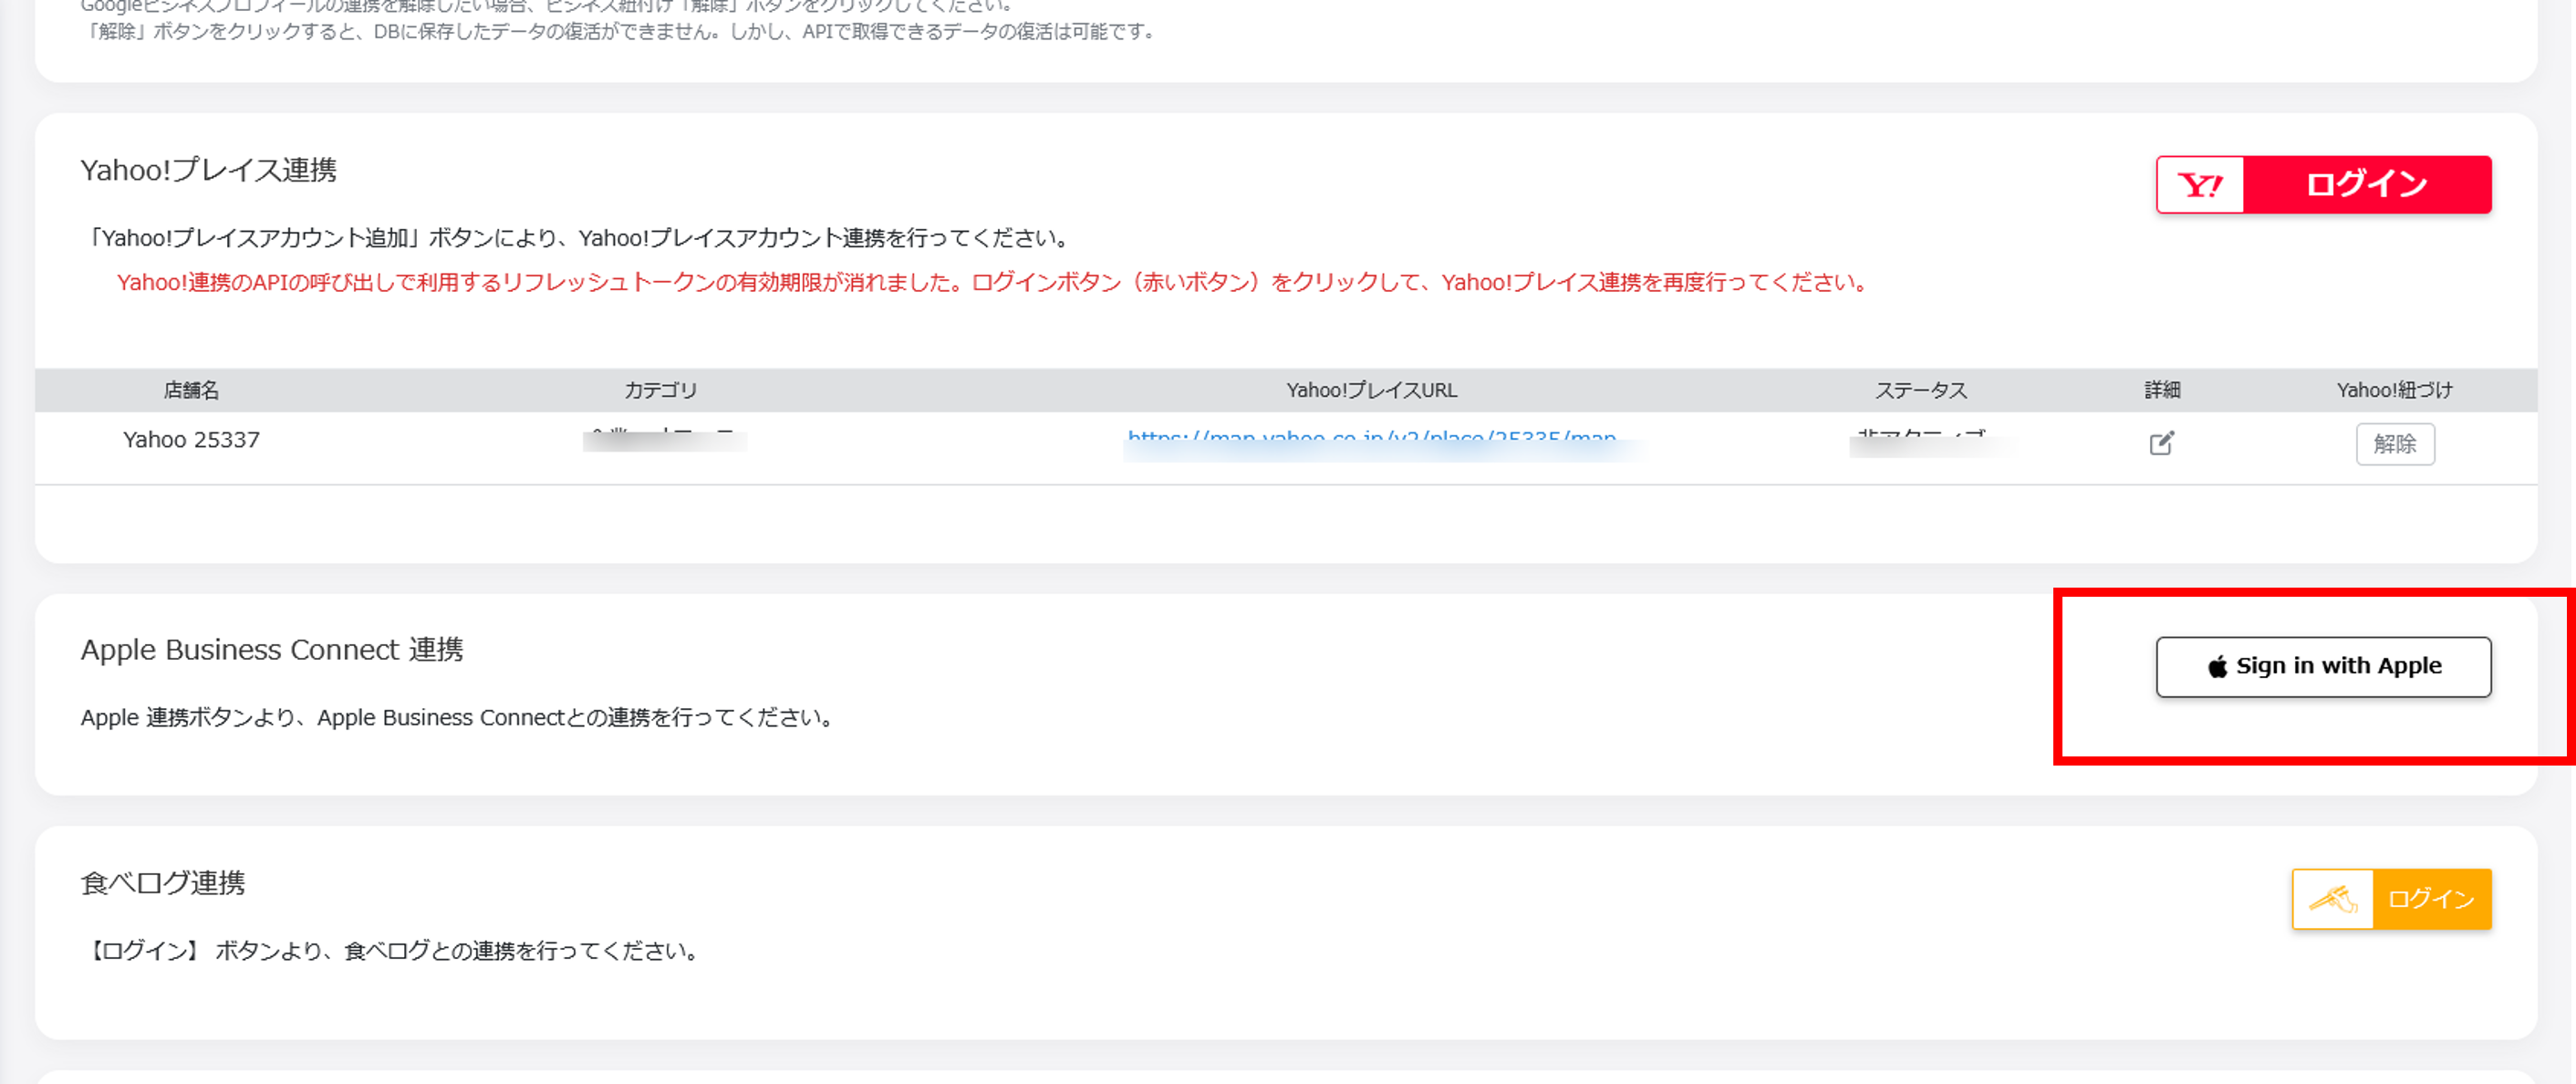Click the Yahoo!プレイス連携 section heading
This screenshot has width=2576, height=1084.
pos(213,169)
